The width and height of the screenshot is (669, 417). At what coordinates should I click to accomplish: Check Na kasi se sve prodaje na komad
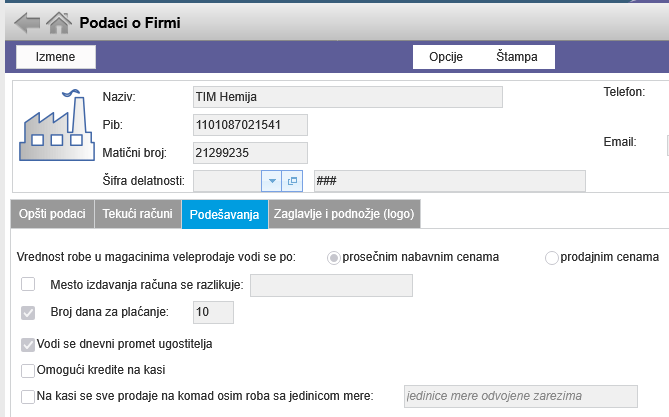click(x=28, y=397)
